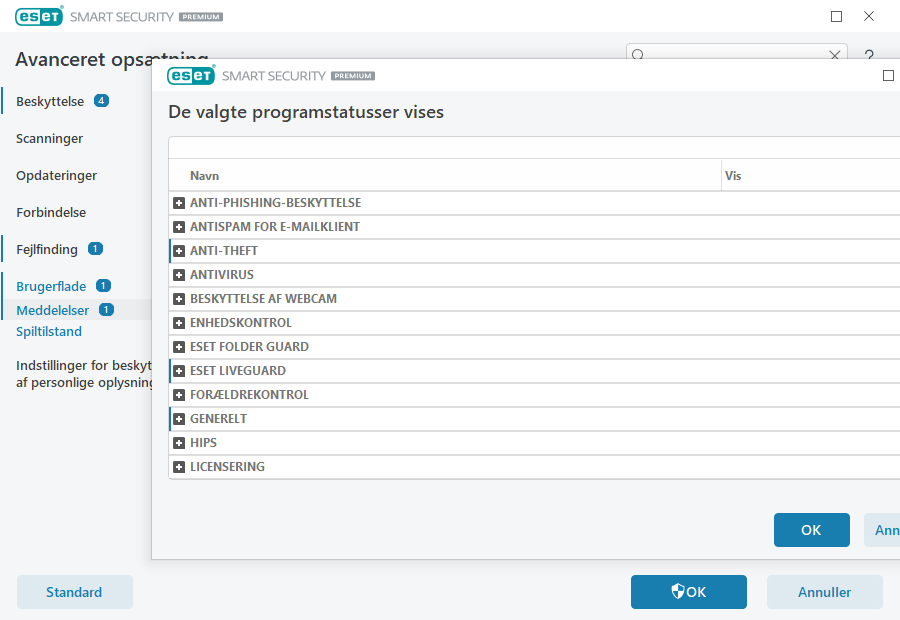Click plus icon beside ESET LIVEGUARD

coord(180,371)
